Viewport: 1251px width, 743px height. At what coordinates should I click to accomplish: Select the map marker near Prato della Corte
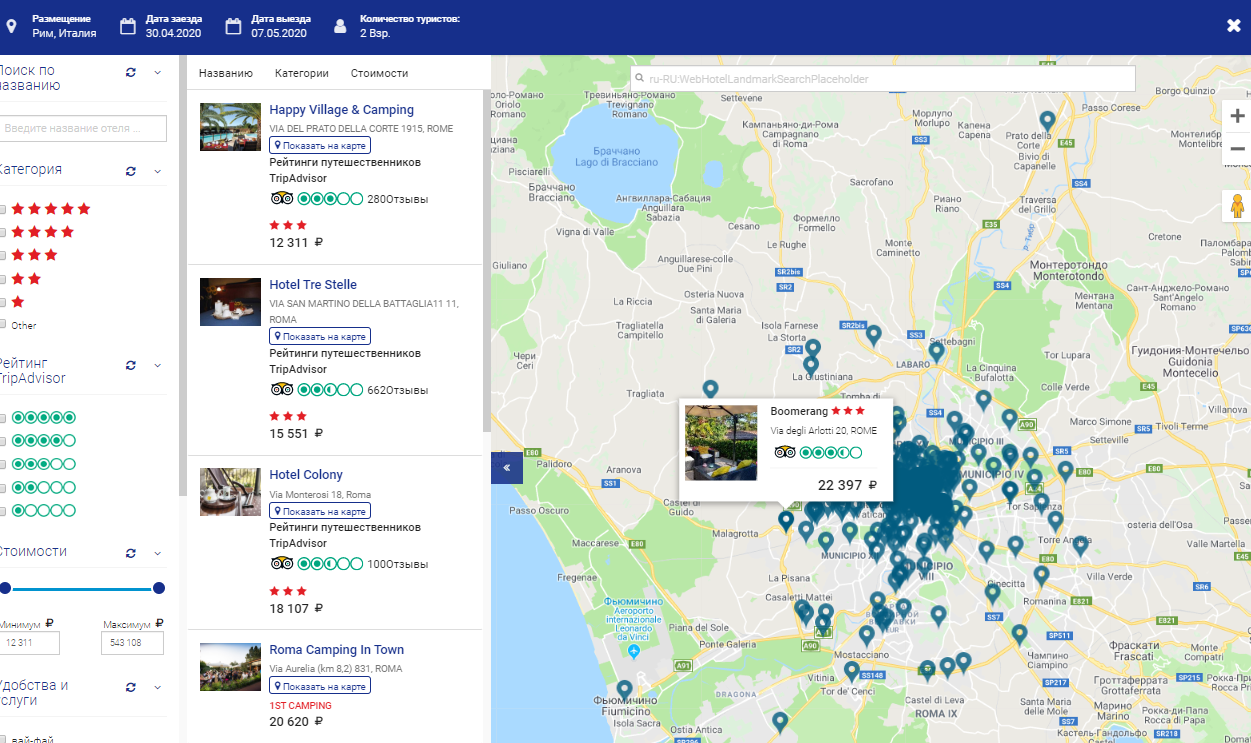[x=1047, y=120]
